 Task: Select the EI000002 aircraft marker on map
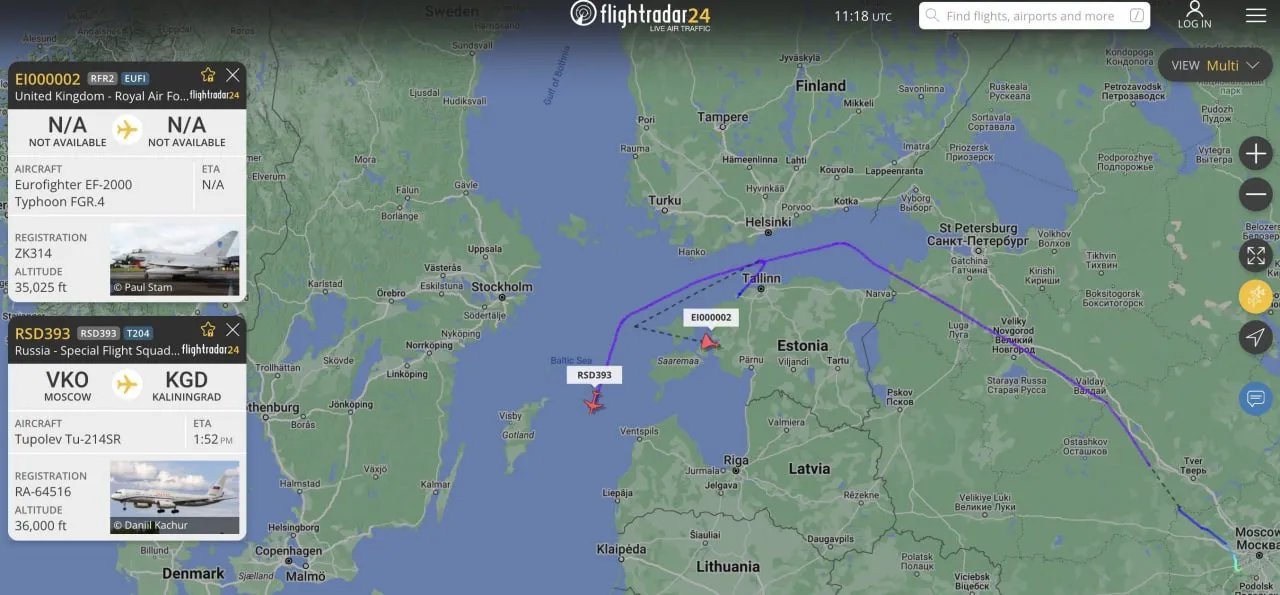click(709, 342)
